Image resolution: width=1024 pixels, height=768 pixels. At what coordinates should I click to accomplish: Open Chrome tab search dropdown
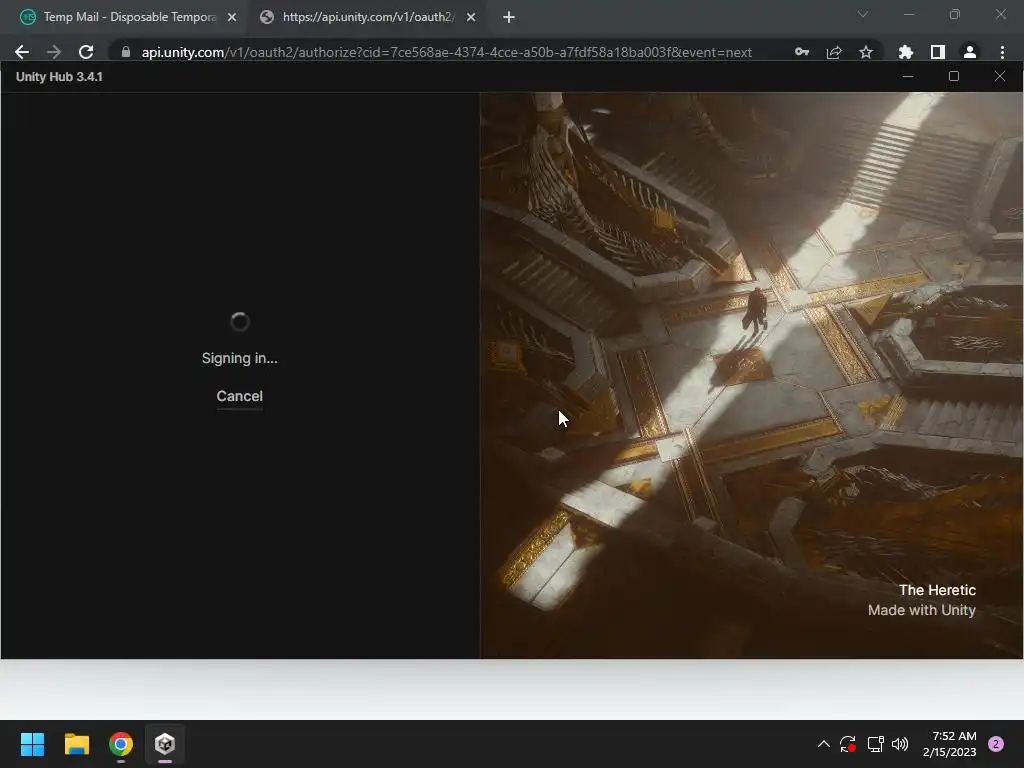coord(863,14)
